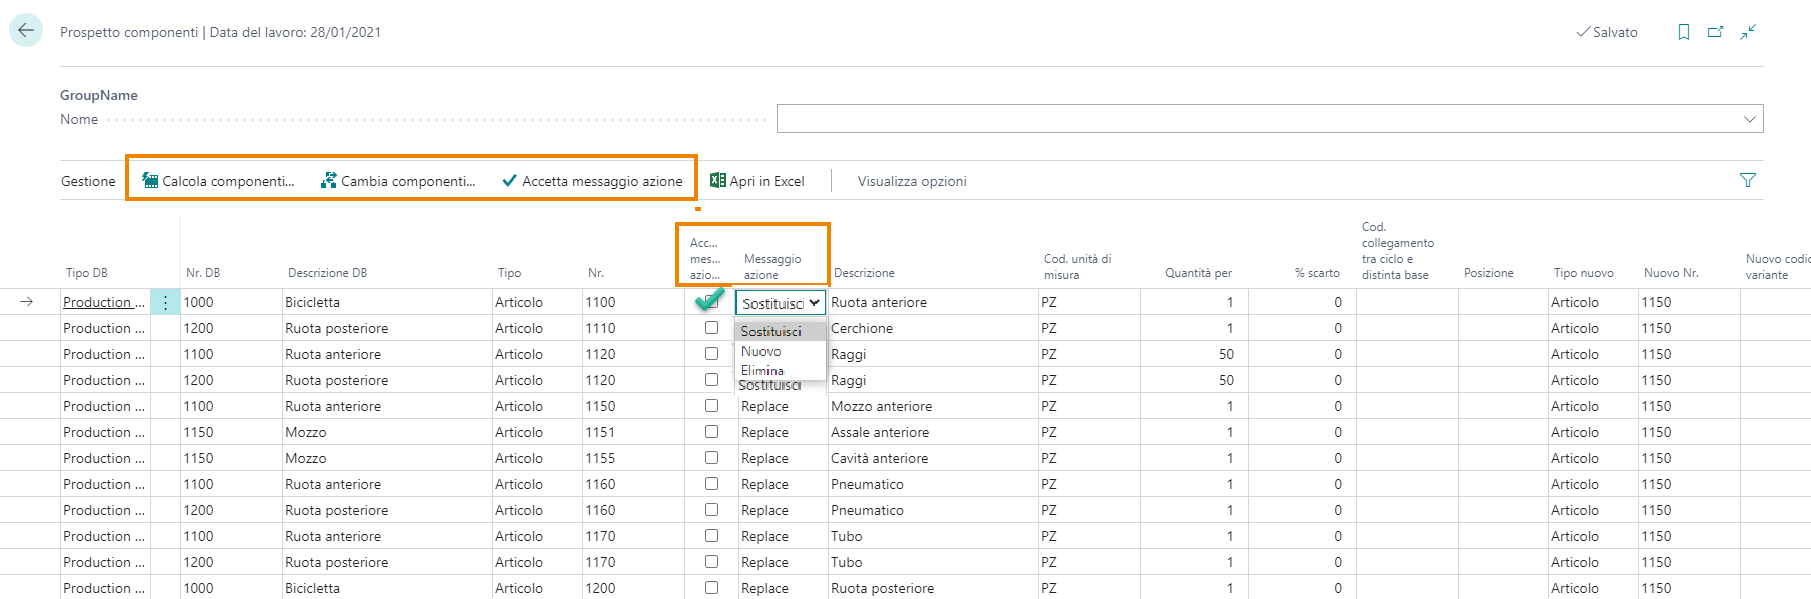Click the collapse page arrows icon
This screenshot has height=599, width=1811.
click(1747, 32)
